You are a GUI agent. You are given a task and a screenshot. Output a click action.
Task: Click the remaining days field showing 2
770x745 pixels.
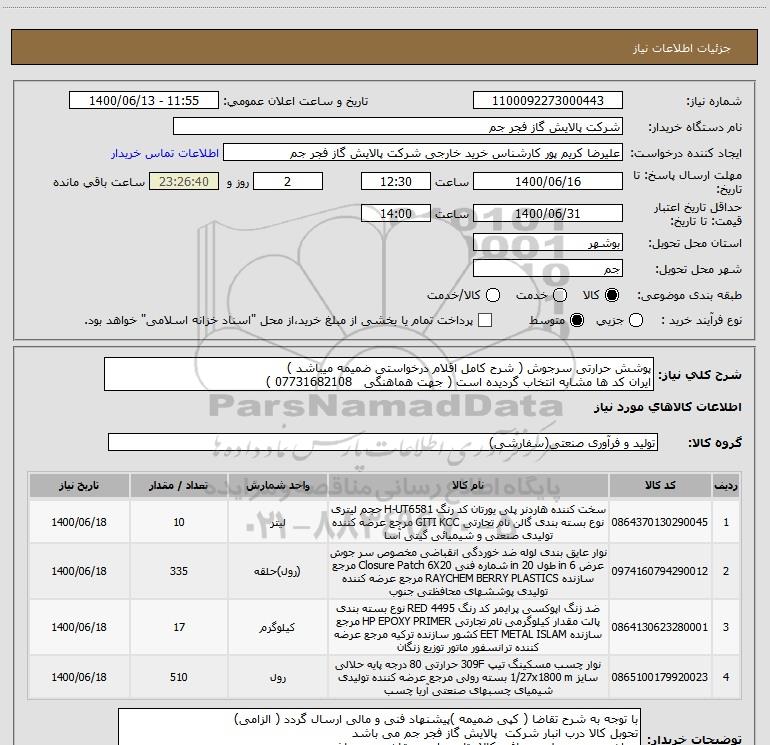[x=288, y=181]
